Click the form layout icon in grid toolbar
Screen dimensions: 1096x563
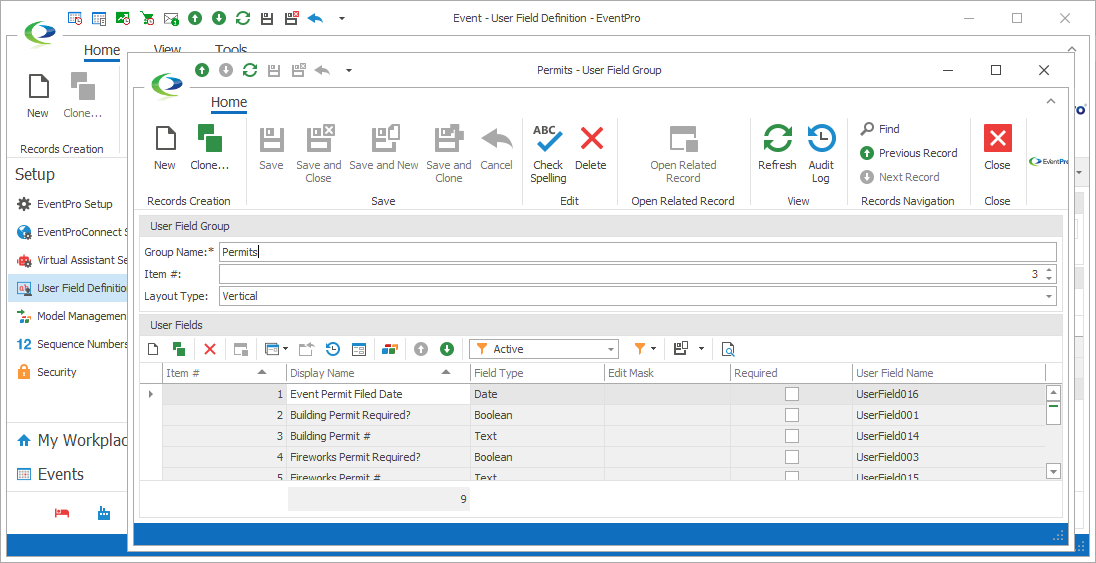coord(359,349)
